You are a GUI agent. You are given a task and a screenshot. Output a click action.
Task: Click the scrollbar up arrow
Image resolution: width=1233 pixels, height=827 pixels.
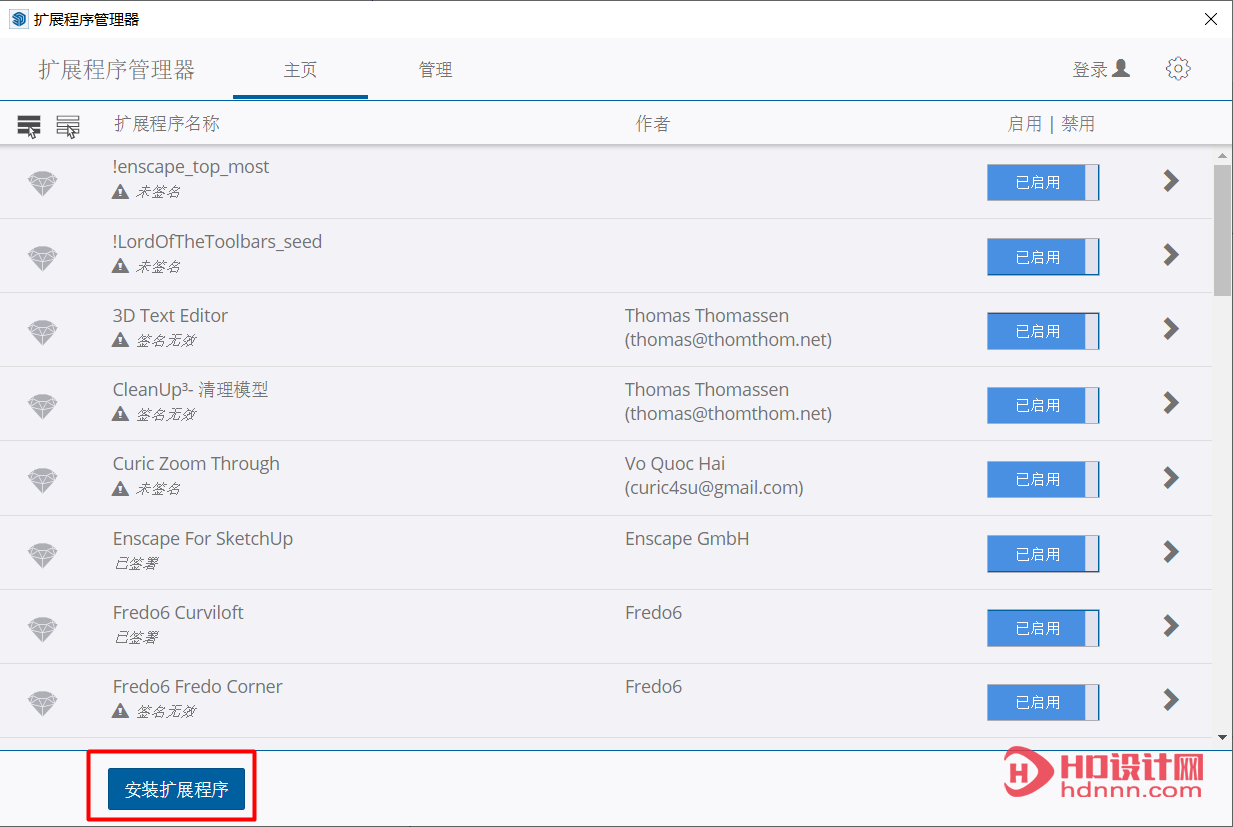(1222, 157)
